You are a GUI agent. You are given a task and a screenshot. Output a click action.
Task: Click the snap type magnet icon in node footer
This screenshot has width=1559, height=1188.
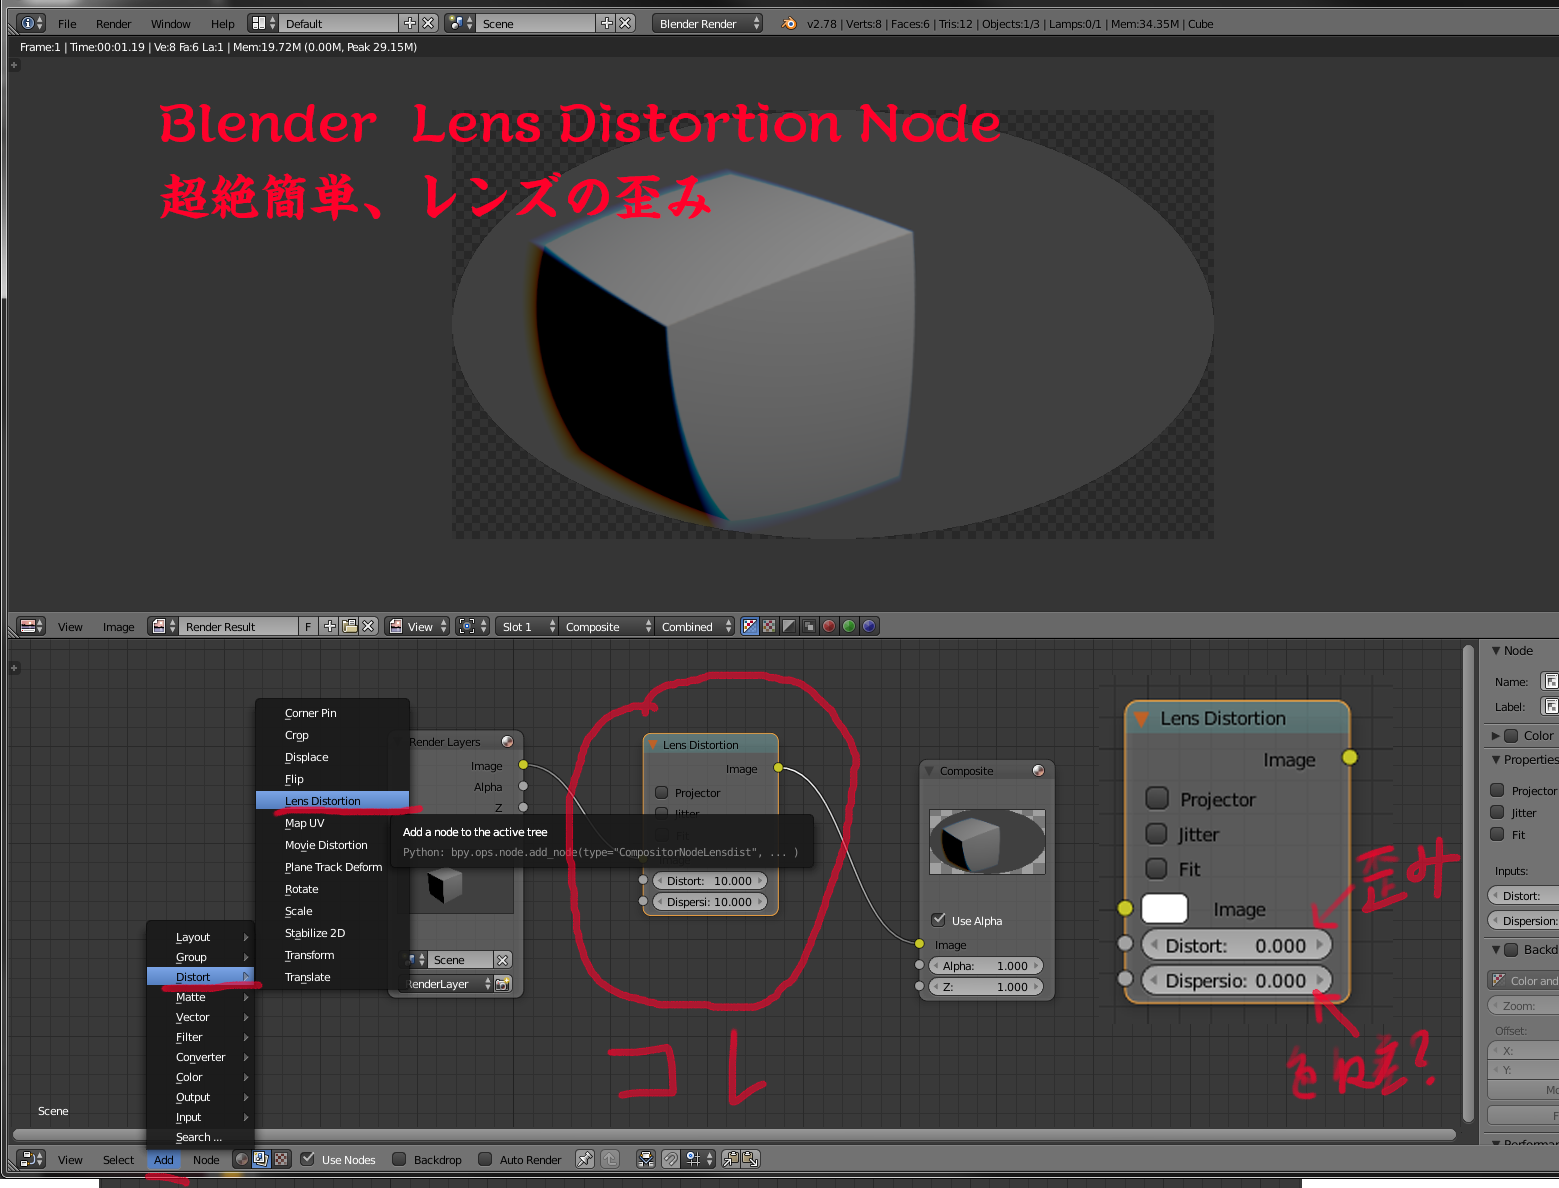point(671,1158)
